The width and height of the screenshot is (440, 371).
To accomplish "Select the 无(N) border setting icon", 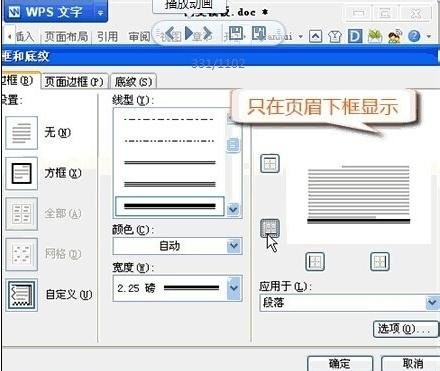I will click(22, 133).
